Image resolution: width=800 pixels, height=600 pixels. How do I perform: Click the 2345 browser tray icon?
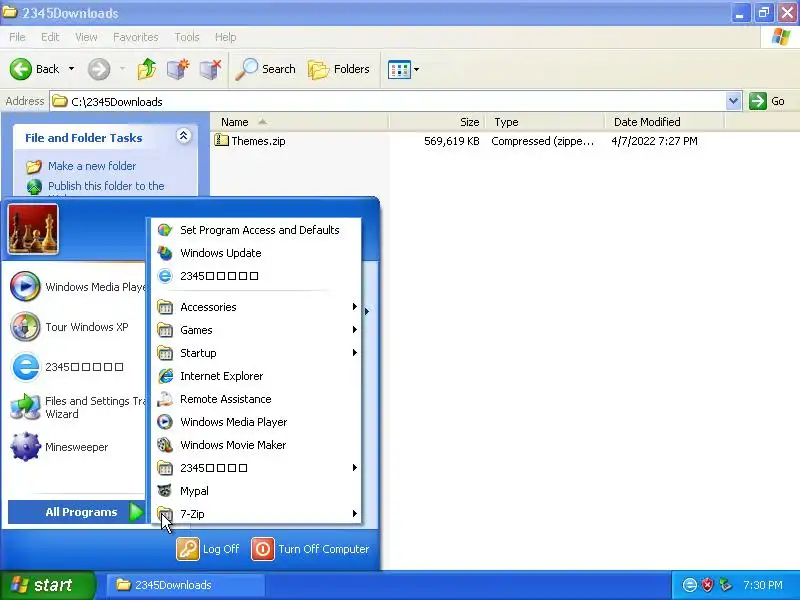pyautogui.click(x=689, y=585)
